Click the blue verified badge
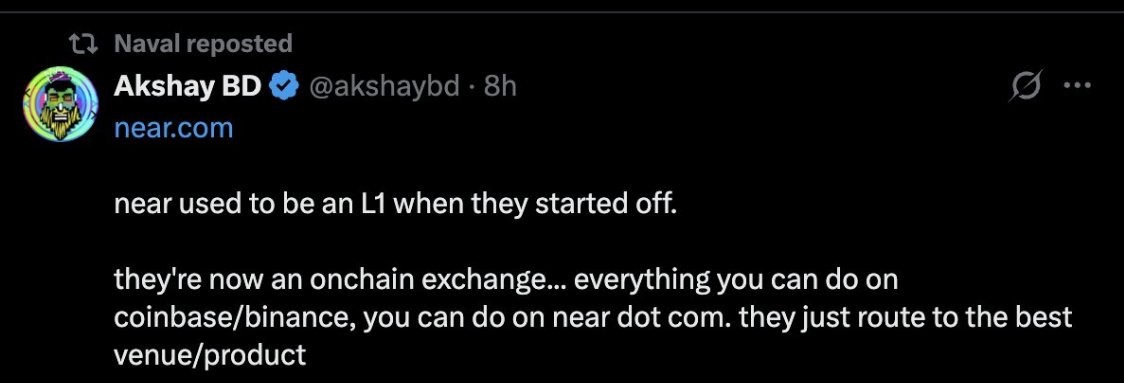 [x=284, y=87]
